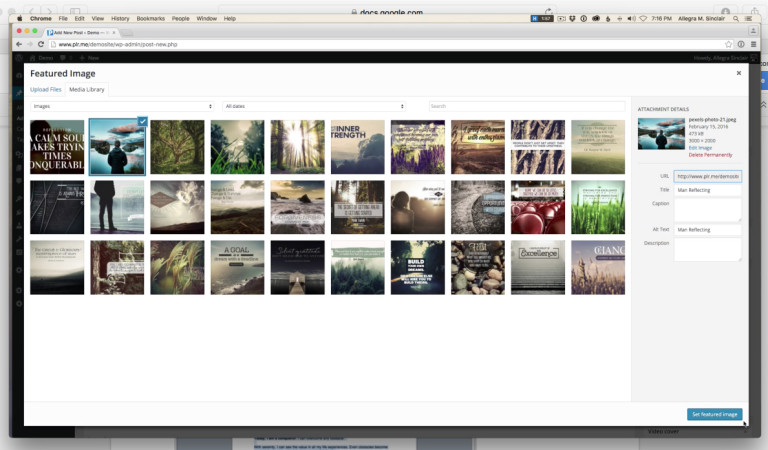Close the Add New Post browser tab
Viewport: 768px width, 450px height.
[114, 32]
